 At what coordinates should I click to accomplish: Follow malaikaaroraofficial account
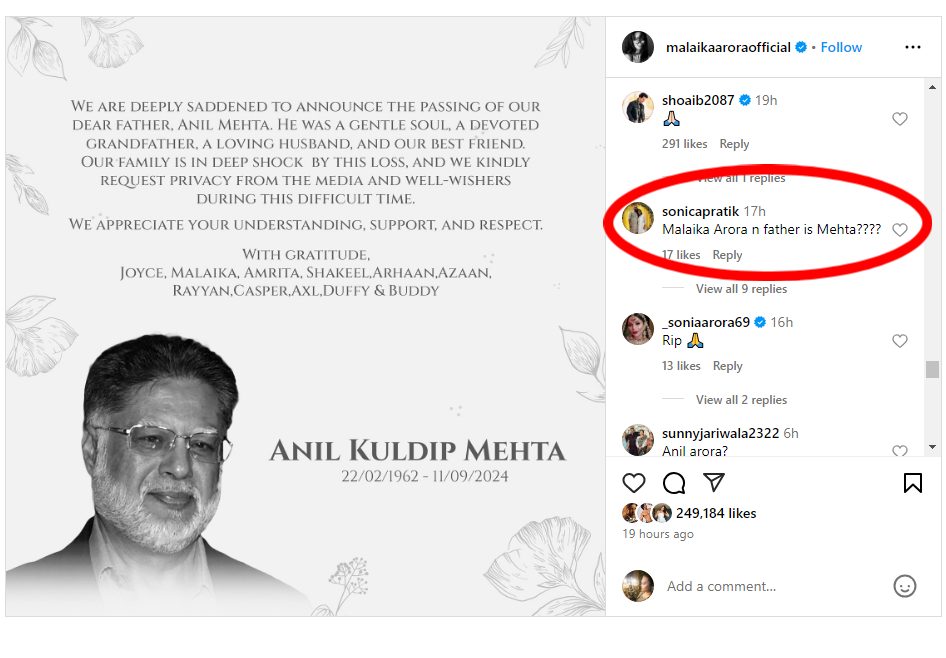coord(841,47)
